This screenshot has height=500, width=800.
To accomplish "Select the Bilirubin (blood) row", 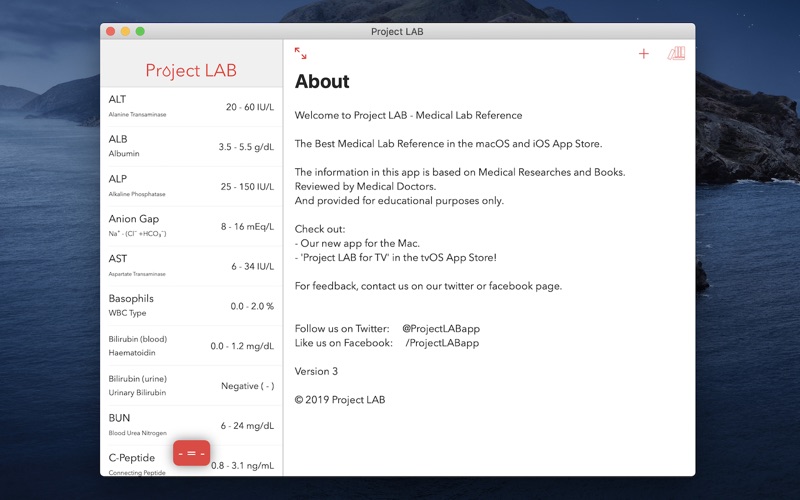I will [x=191, y=345].
